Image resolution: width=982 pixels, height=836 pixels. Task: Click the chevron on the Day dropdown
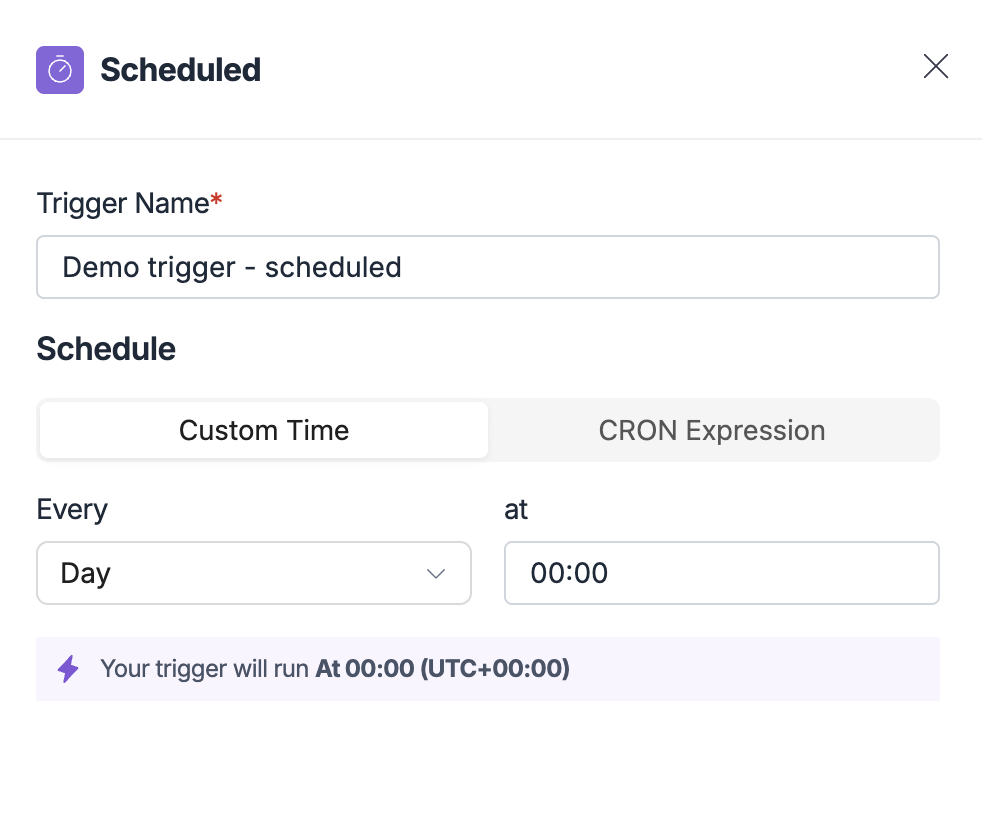[x=436, y=573]
